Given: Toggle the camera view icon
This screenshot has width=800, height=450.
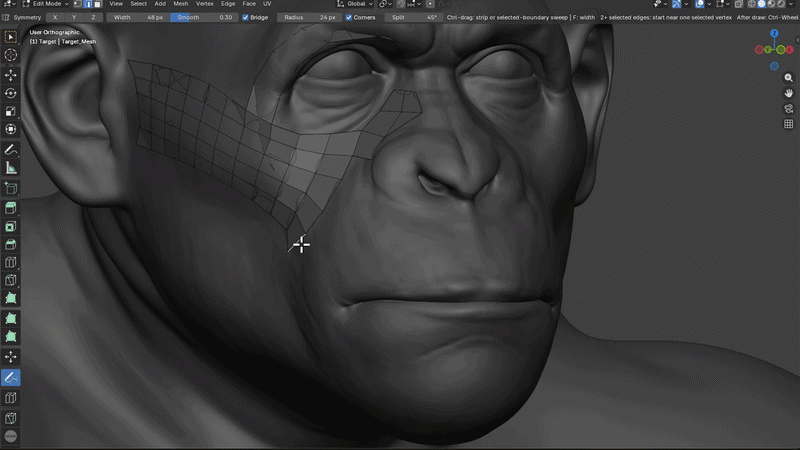Looking at the screenshot, I should click(788, 109).
